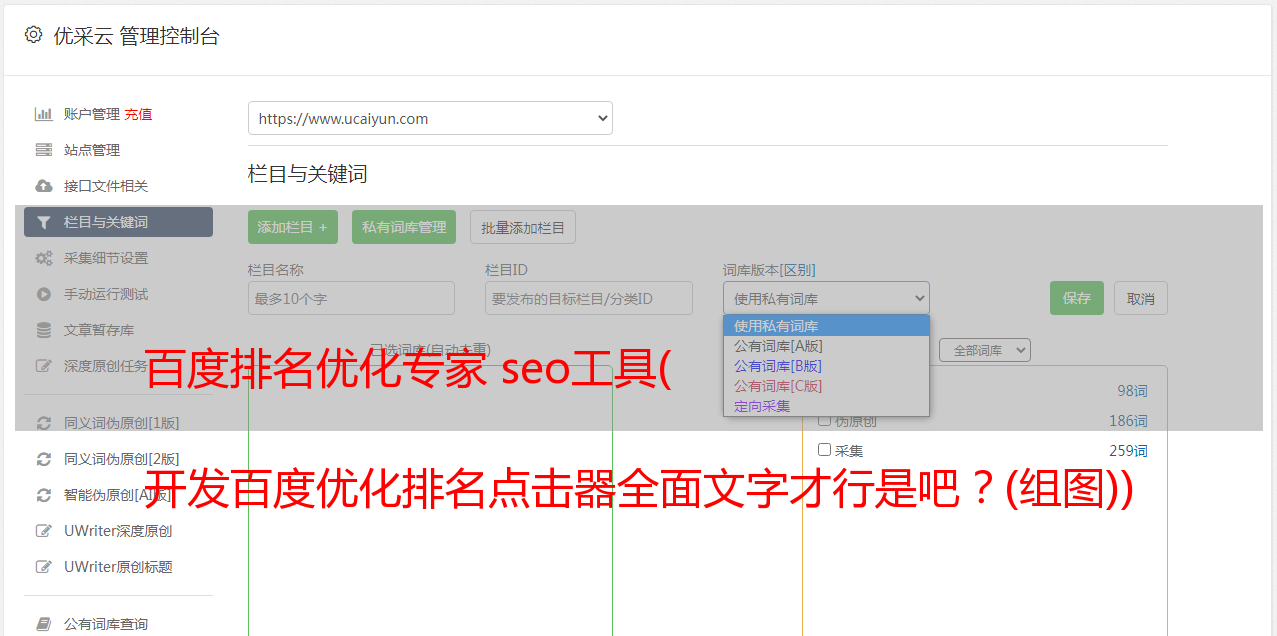Select 定向采集 option
Screen dimensions: 1277x636
(x=826, y=406)
